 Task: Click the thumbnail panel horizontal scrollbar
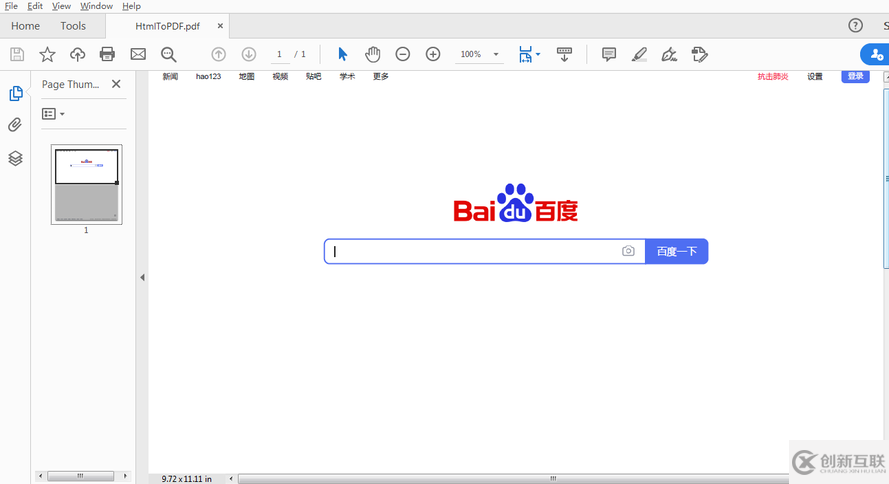point(81,476)
